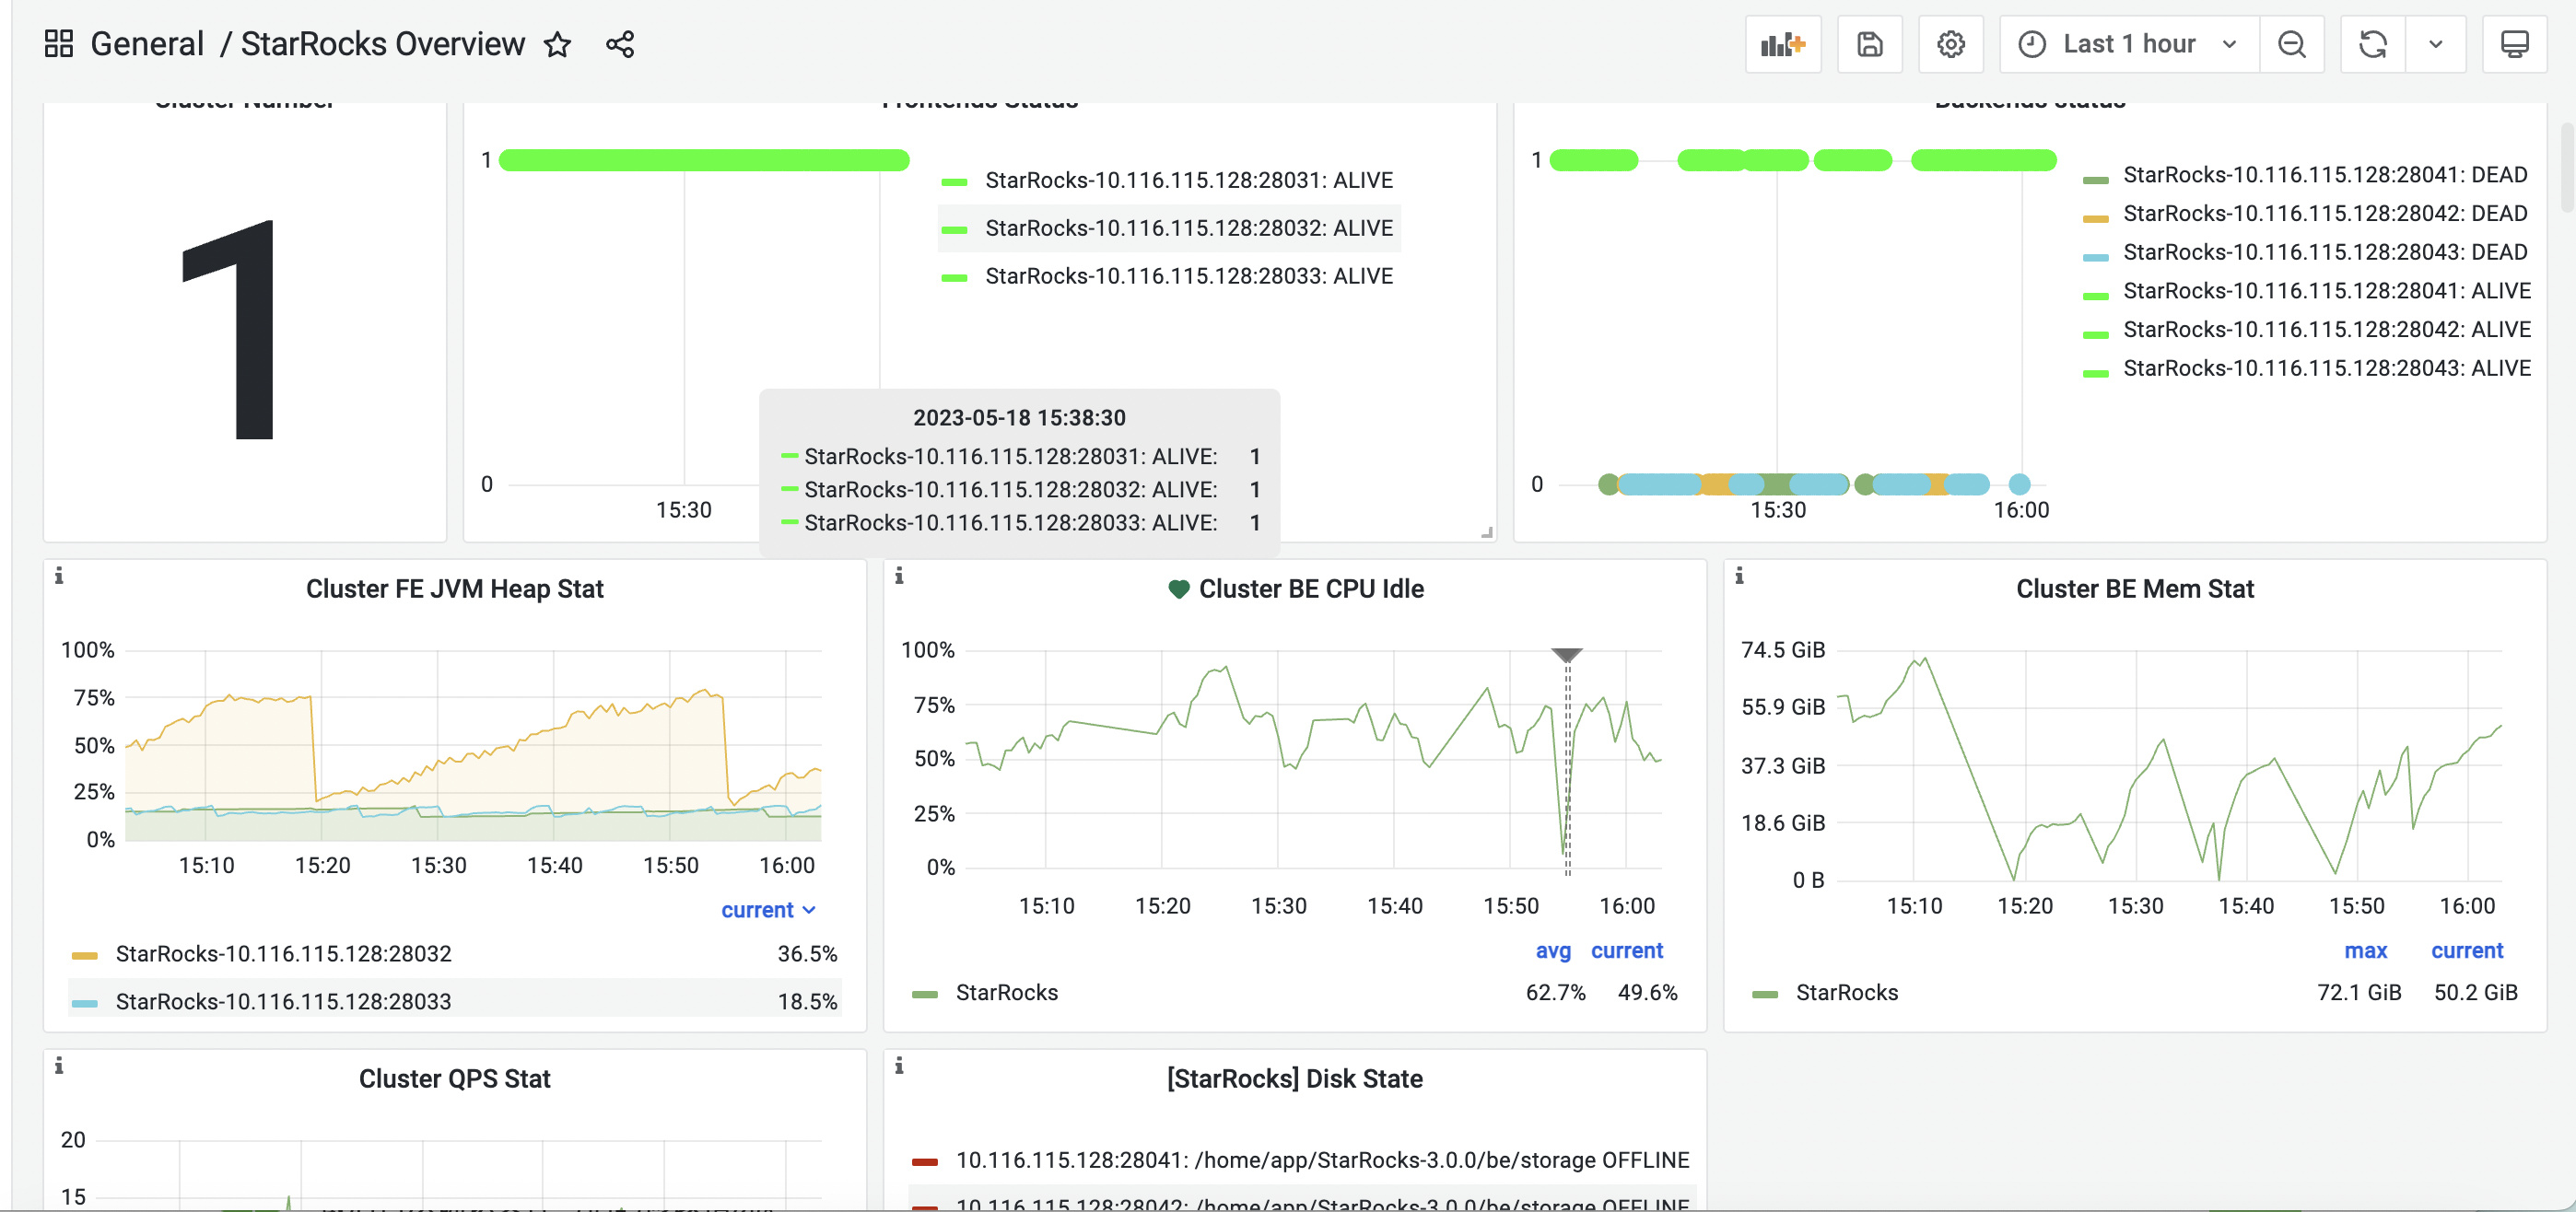
Task: Show info for Cluster BE Mem Stat
Action: [1739, 575]
